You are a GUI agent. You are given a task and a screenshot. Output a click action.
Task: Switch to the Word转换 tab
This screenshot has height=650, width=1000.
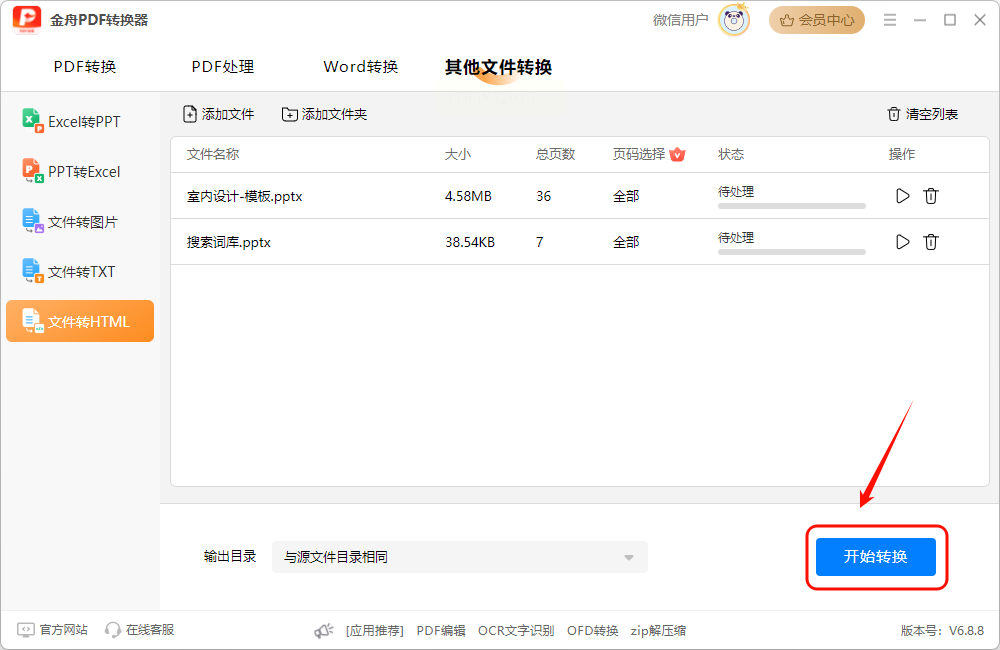coord(360,67)
